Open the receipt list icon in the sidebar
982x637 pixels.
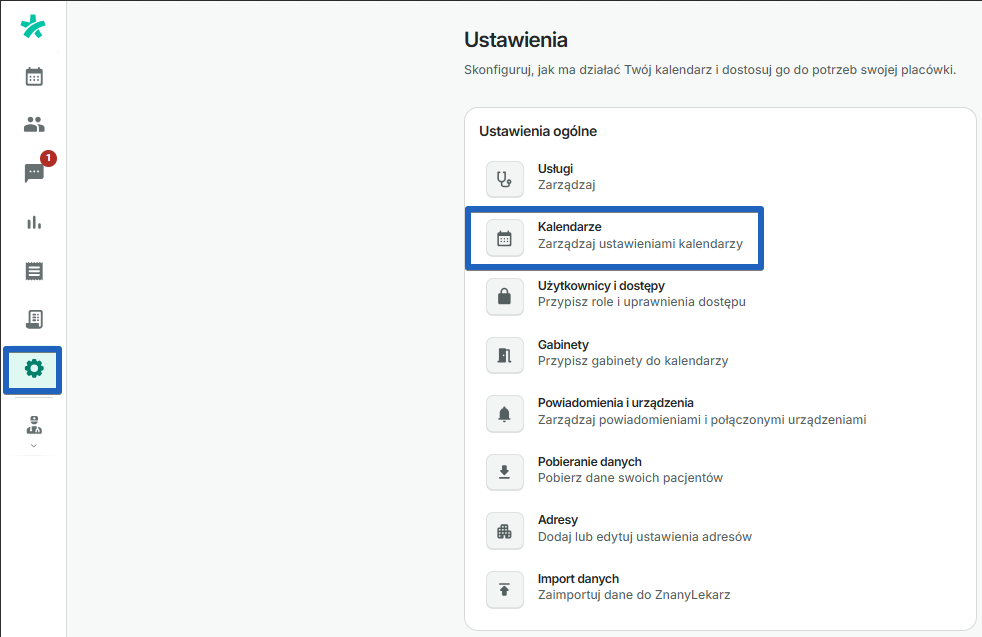pyautogui.click(x=33, y=270)
